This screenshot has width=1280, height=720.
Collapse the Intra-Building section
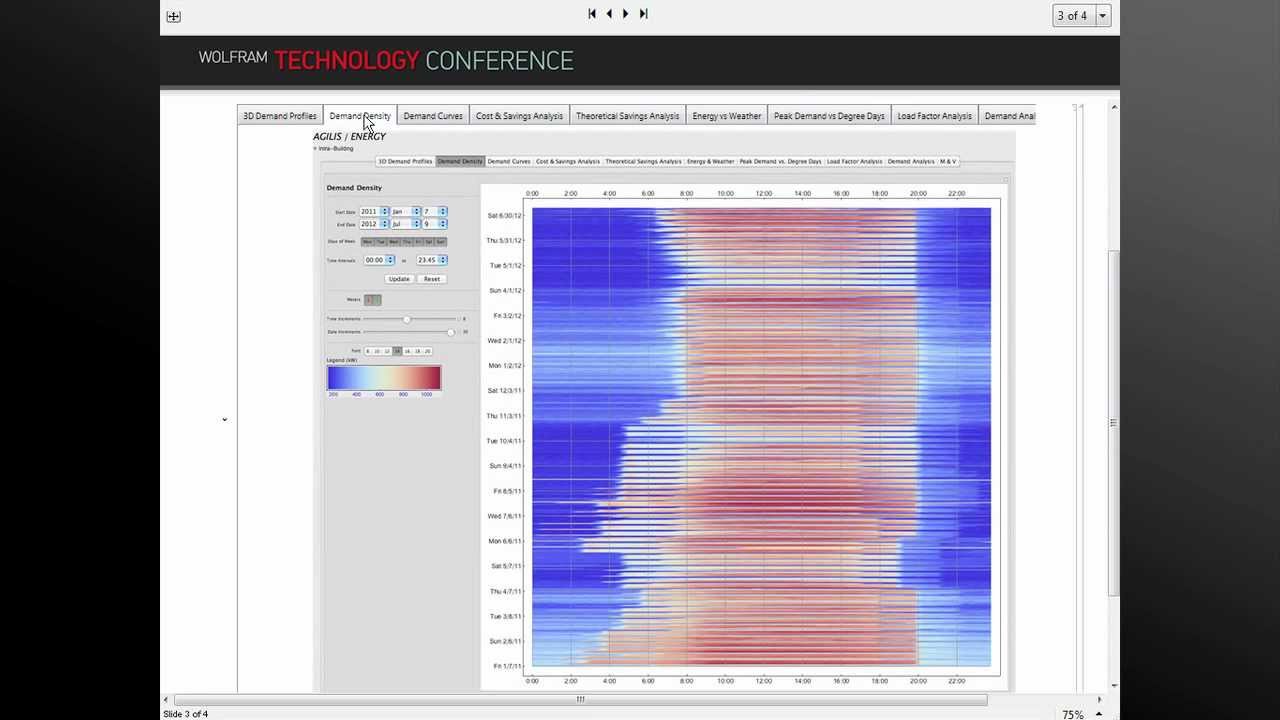pos(316,148)
